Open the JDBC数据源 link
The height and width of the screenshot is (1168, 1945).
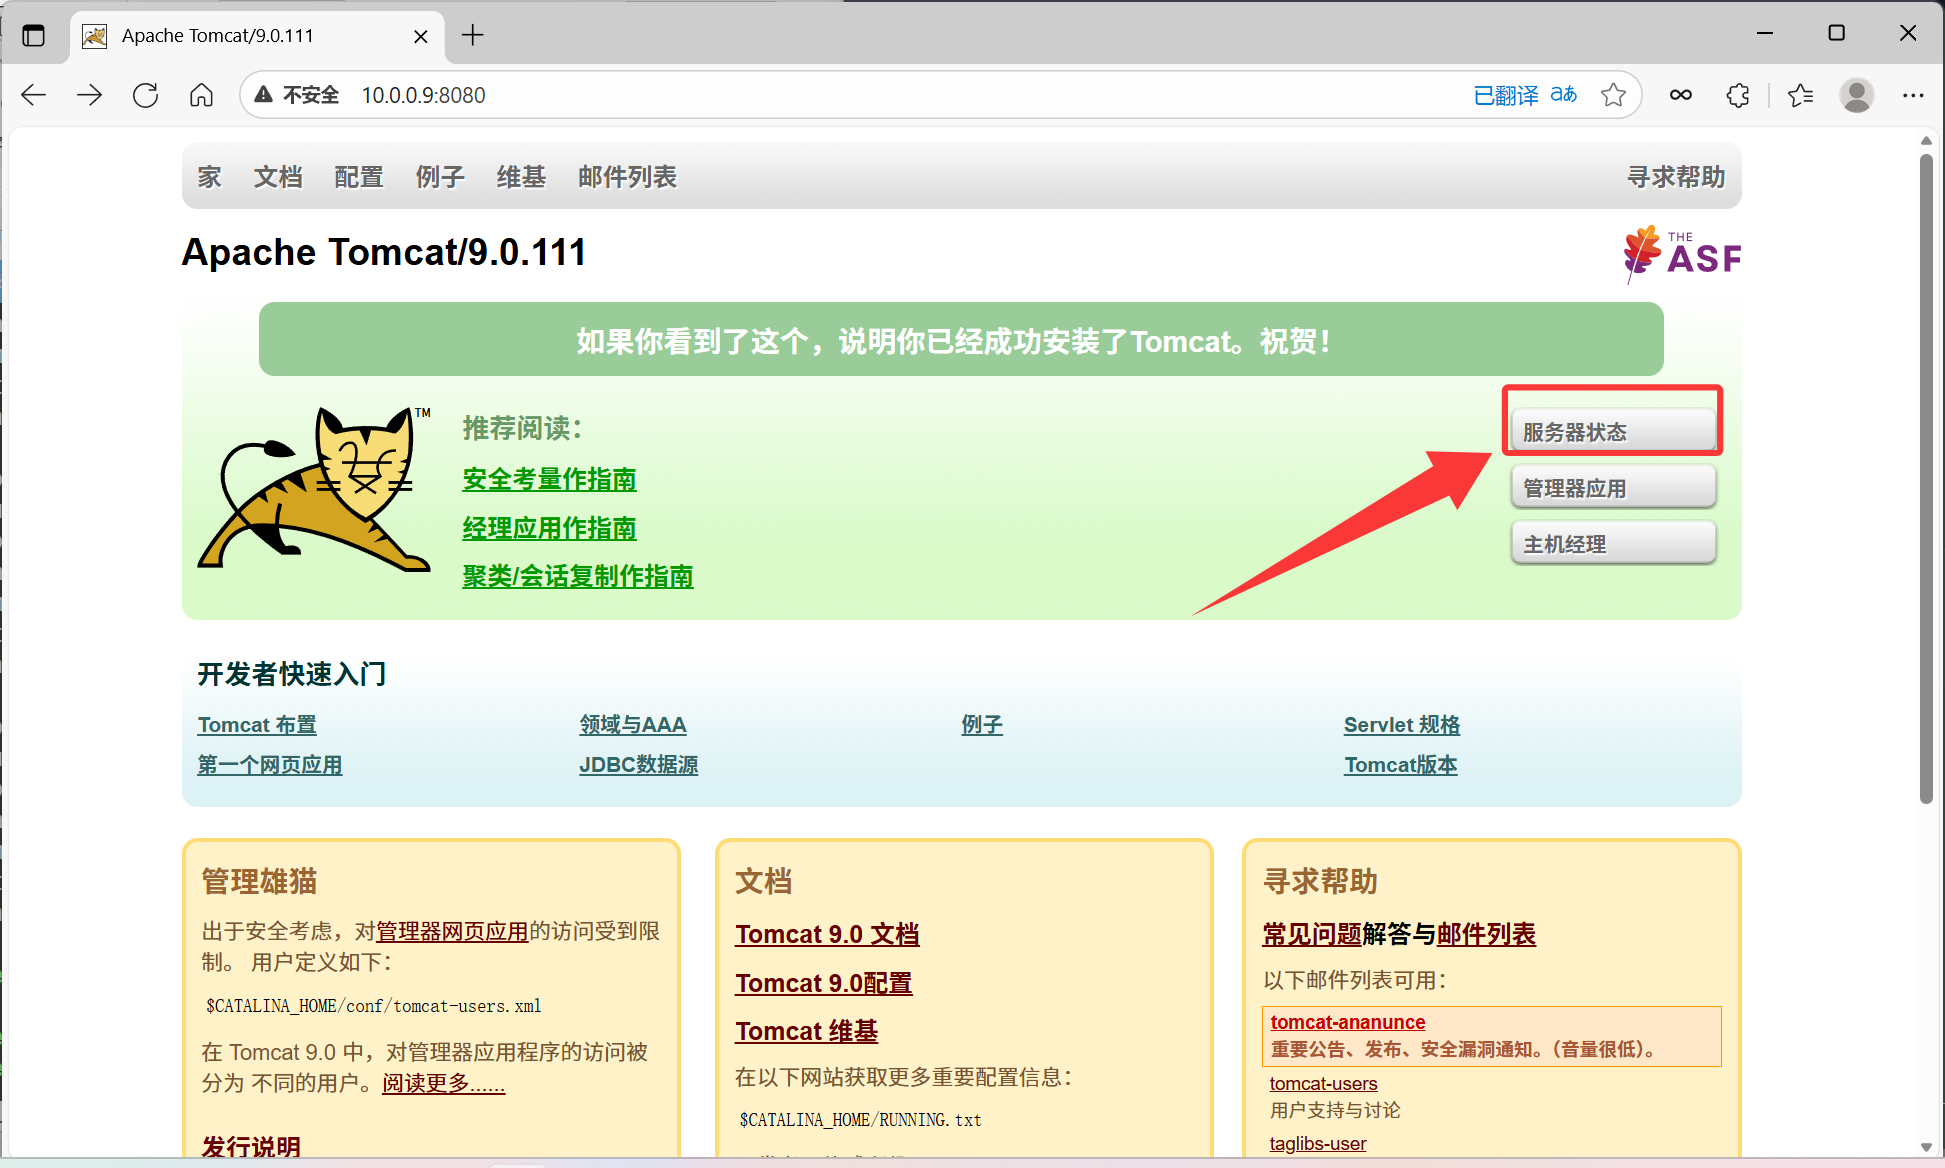point(639,765)
